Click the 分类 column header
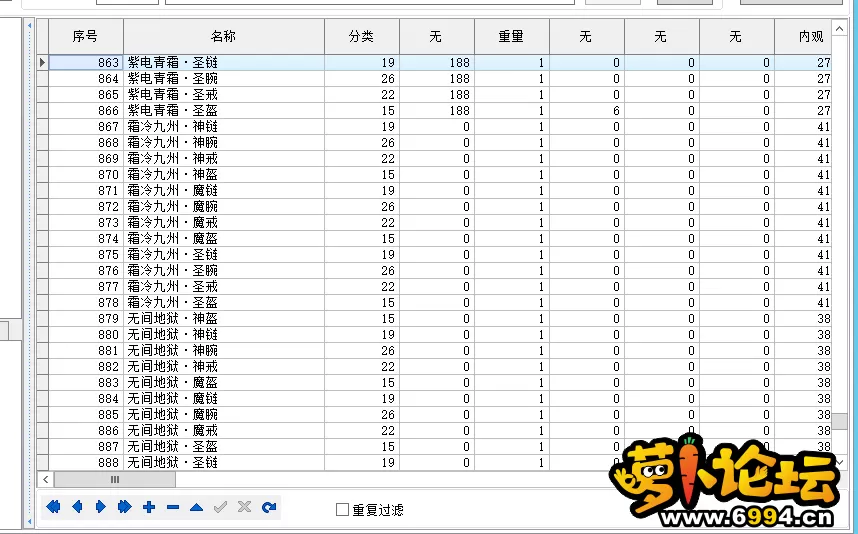The image size is (858, 534). pyautogui.click(x=362, y=36)
